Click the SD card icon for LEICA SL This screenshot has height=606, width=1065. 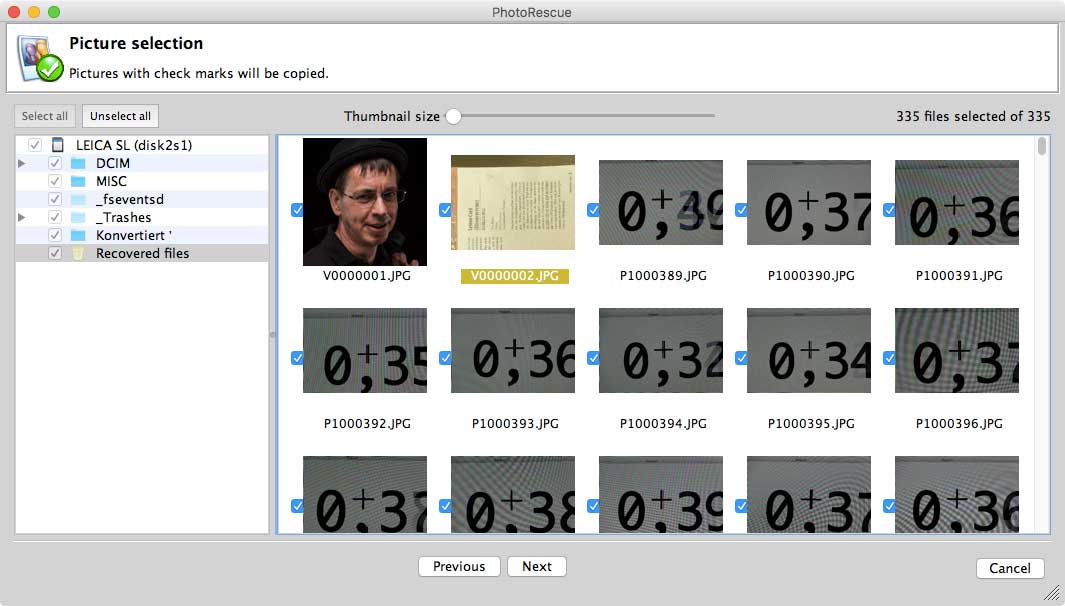(x=58, y=145)
